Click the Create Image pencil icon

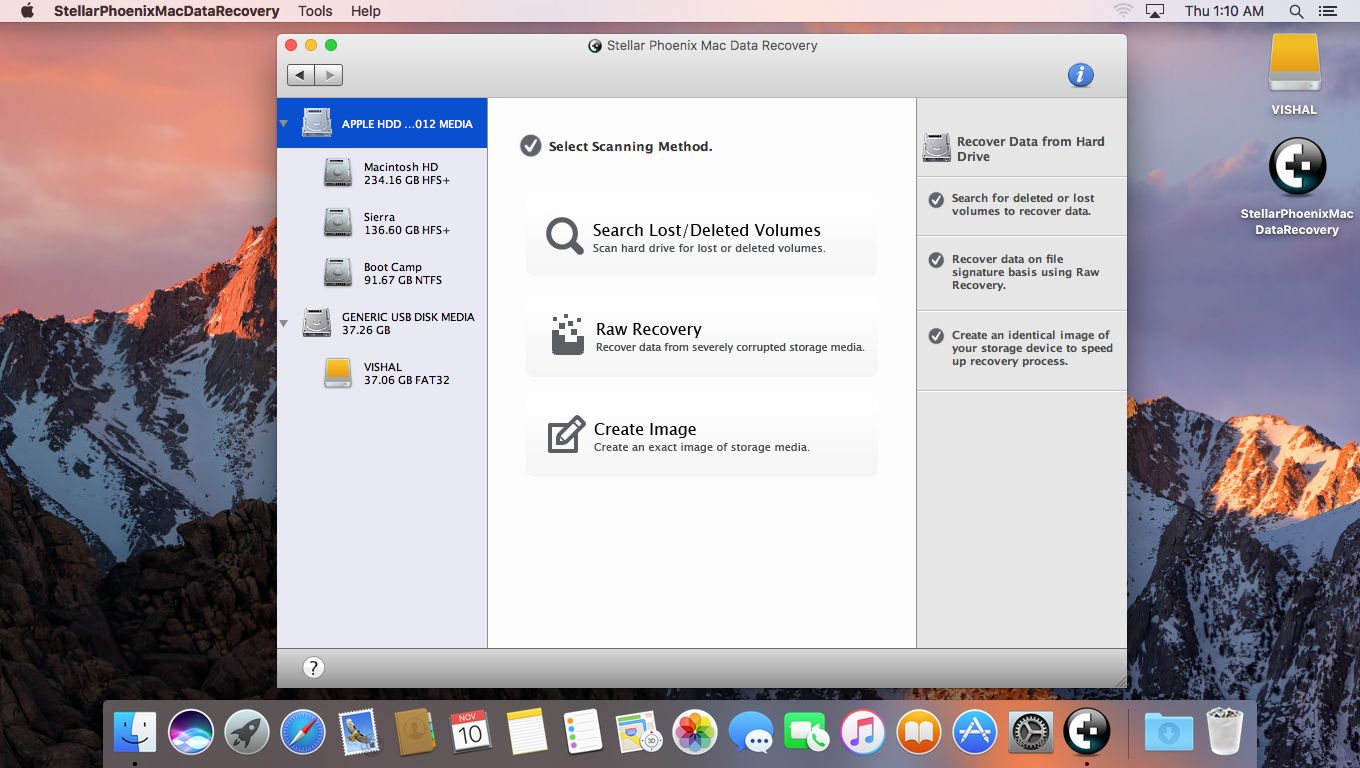point(566,435)
